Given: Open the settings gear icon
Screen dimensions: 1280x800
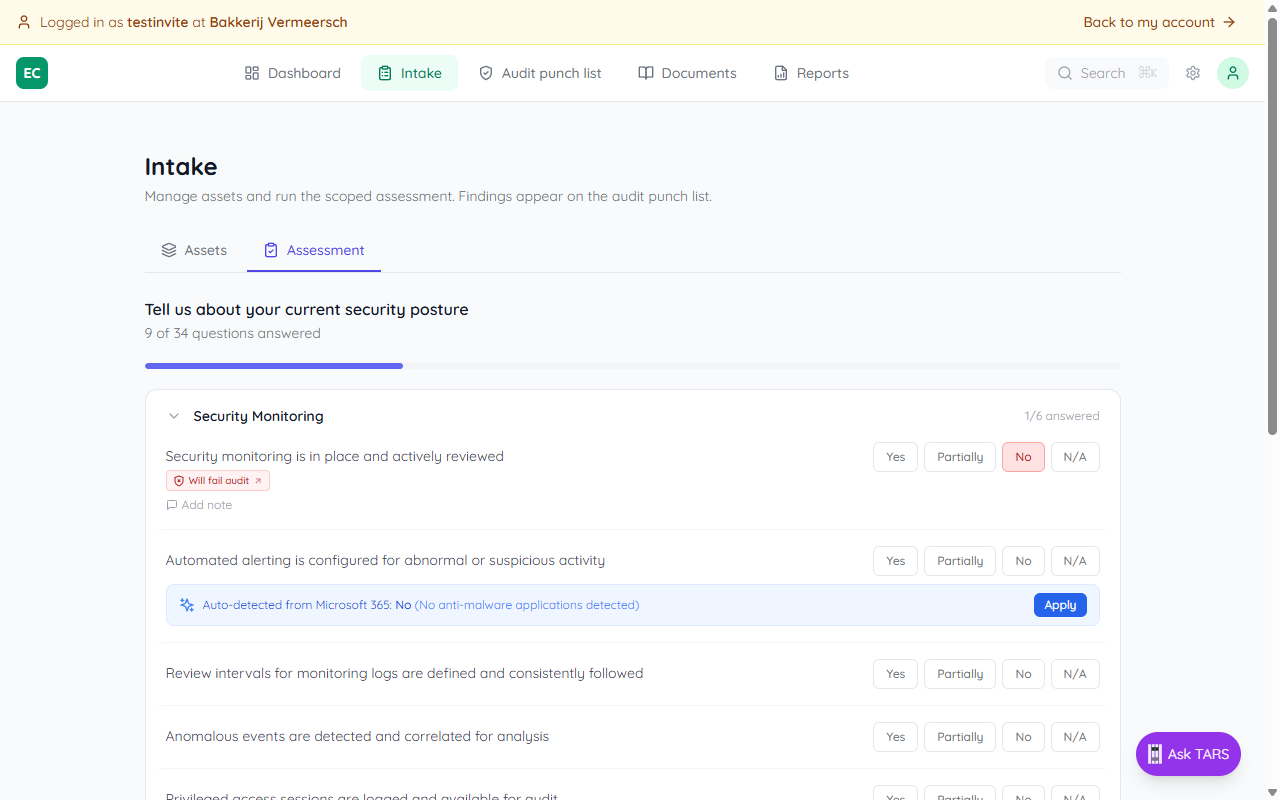Looking at the screenshot, I should (1192, 72).
